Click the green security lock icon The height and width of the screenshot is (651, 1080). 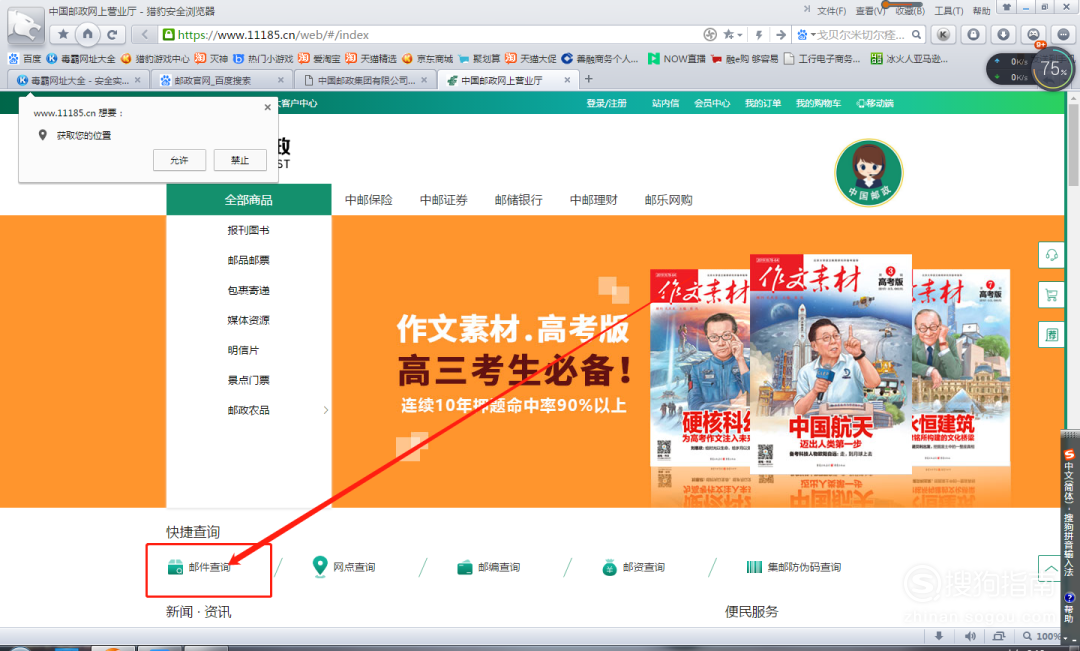[168, 34]
